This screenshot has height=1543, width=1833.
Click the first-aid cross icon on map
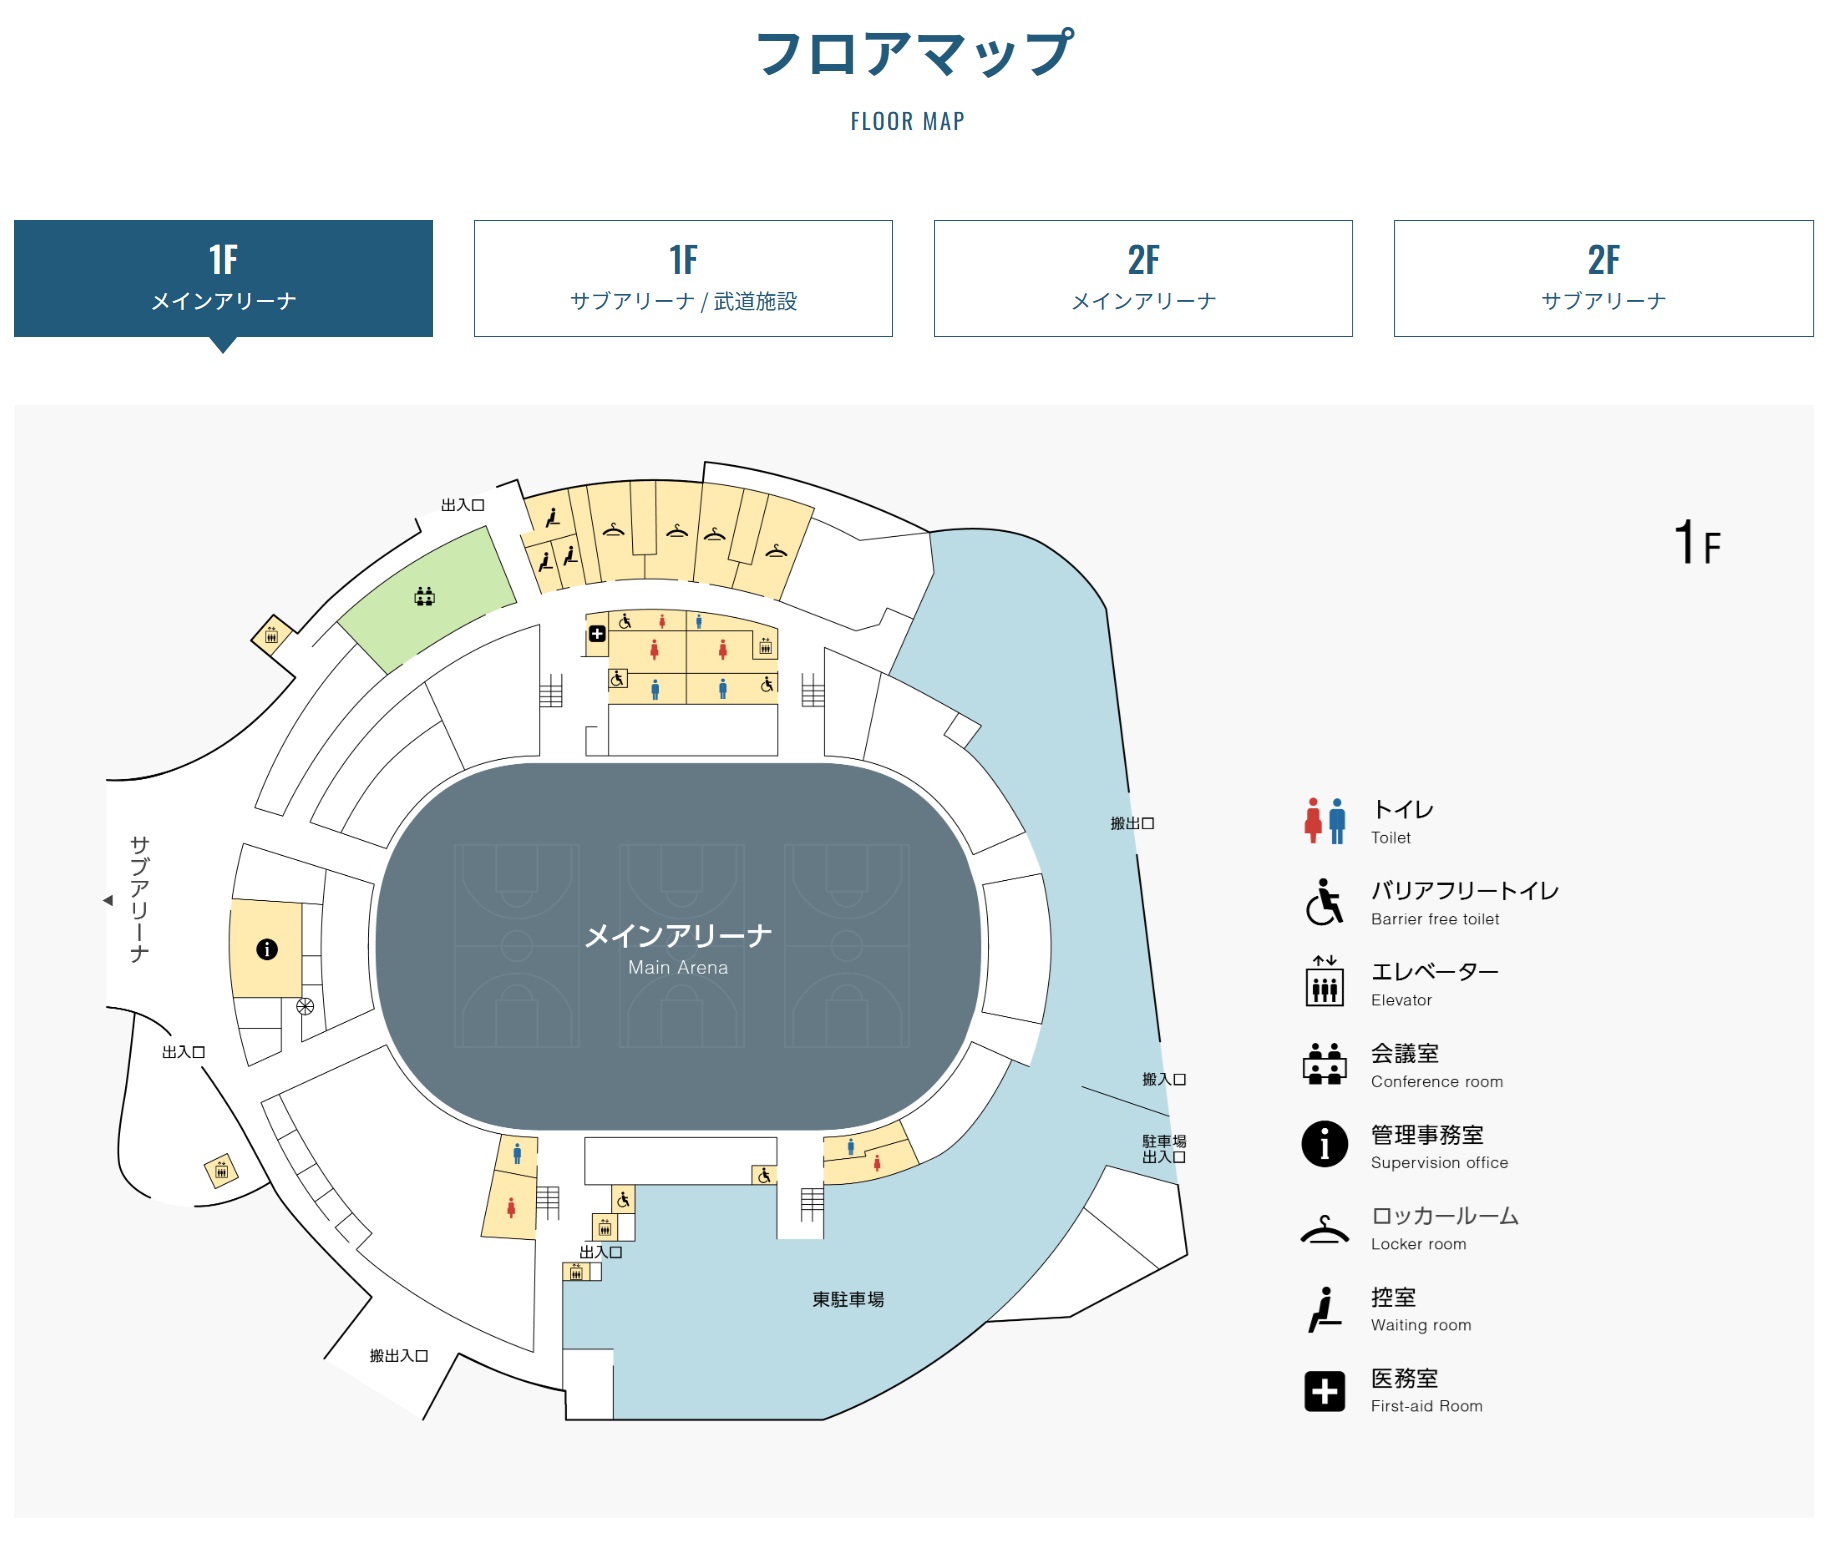[x=597, y=634]
